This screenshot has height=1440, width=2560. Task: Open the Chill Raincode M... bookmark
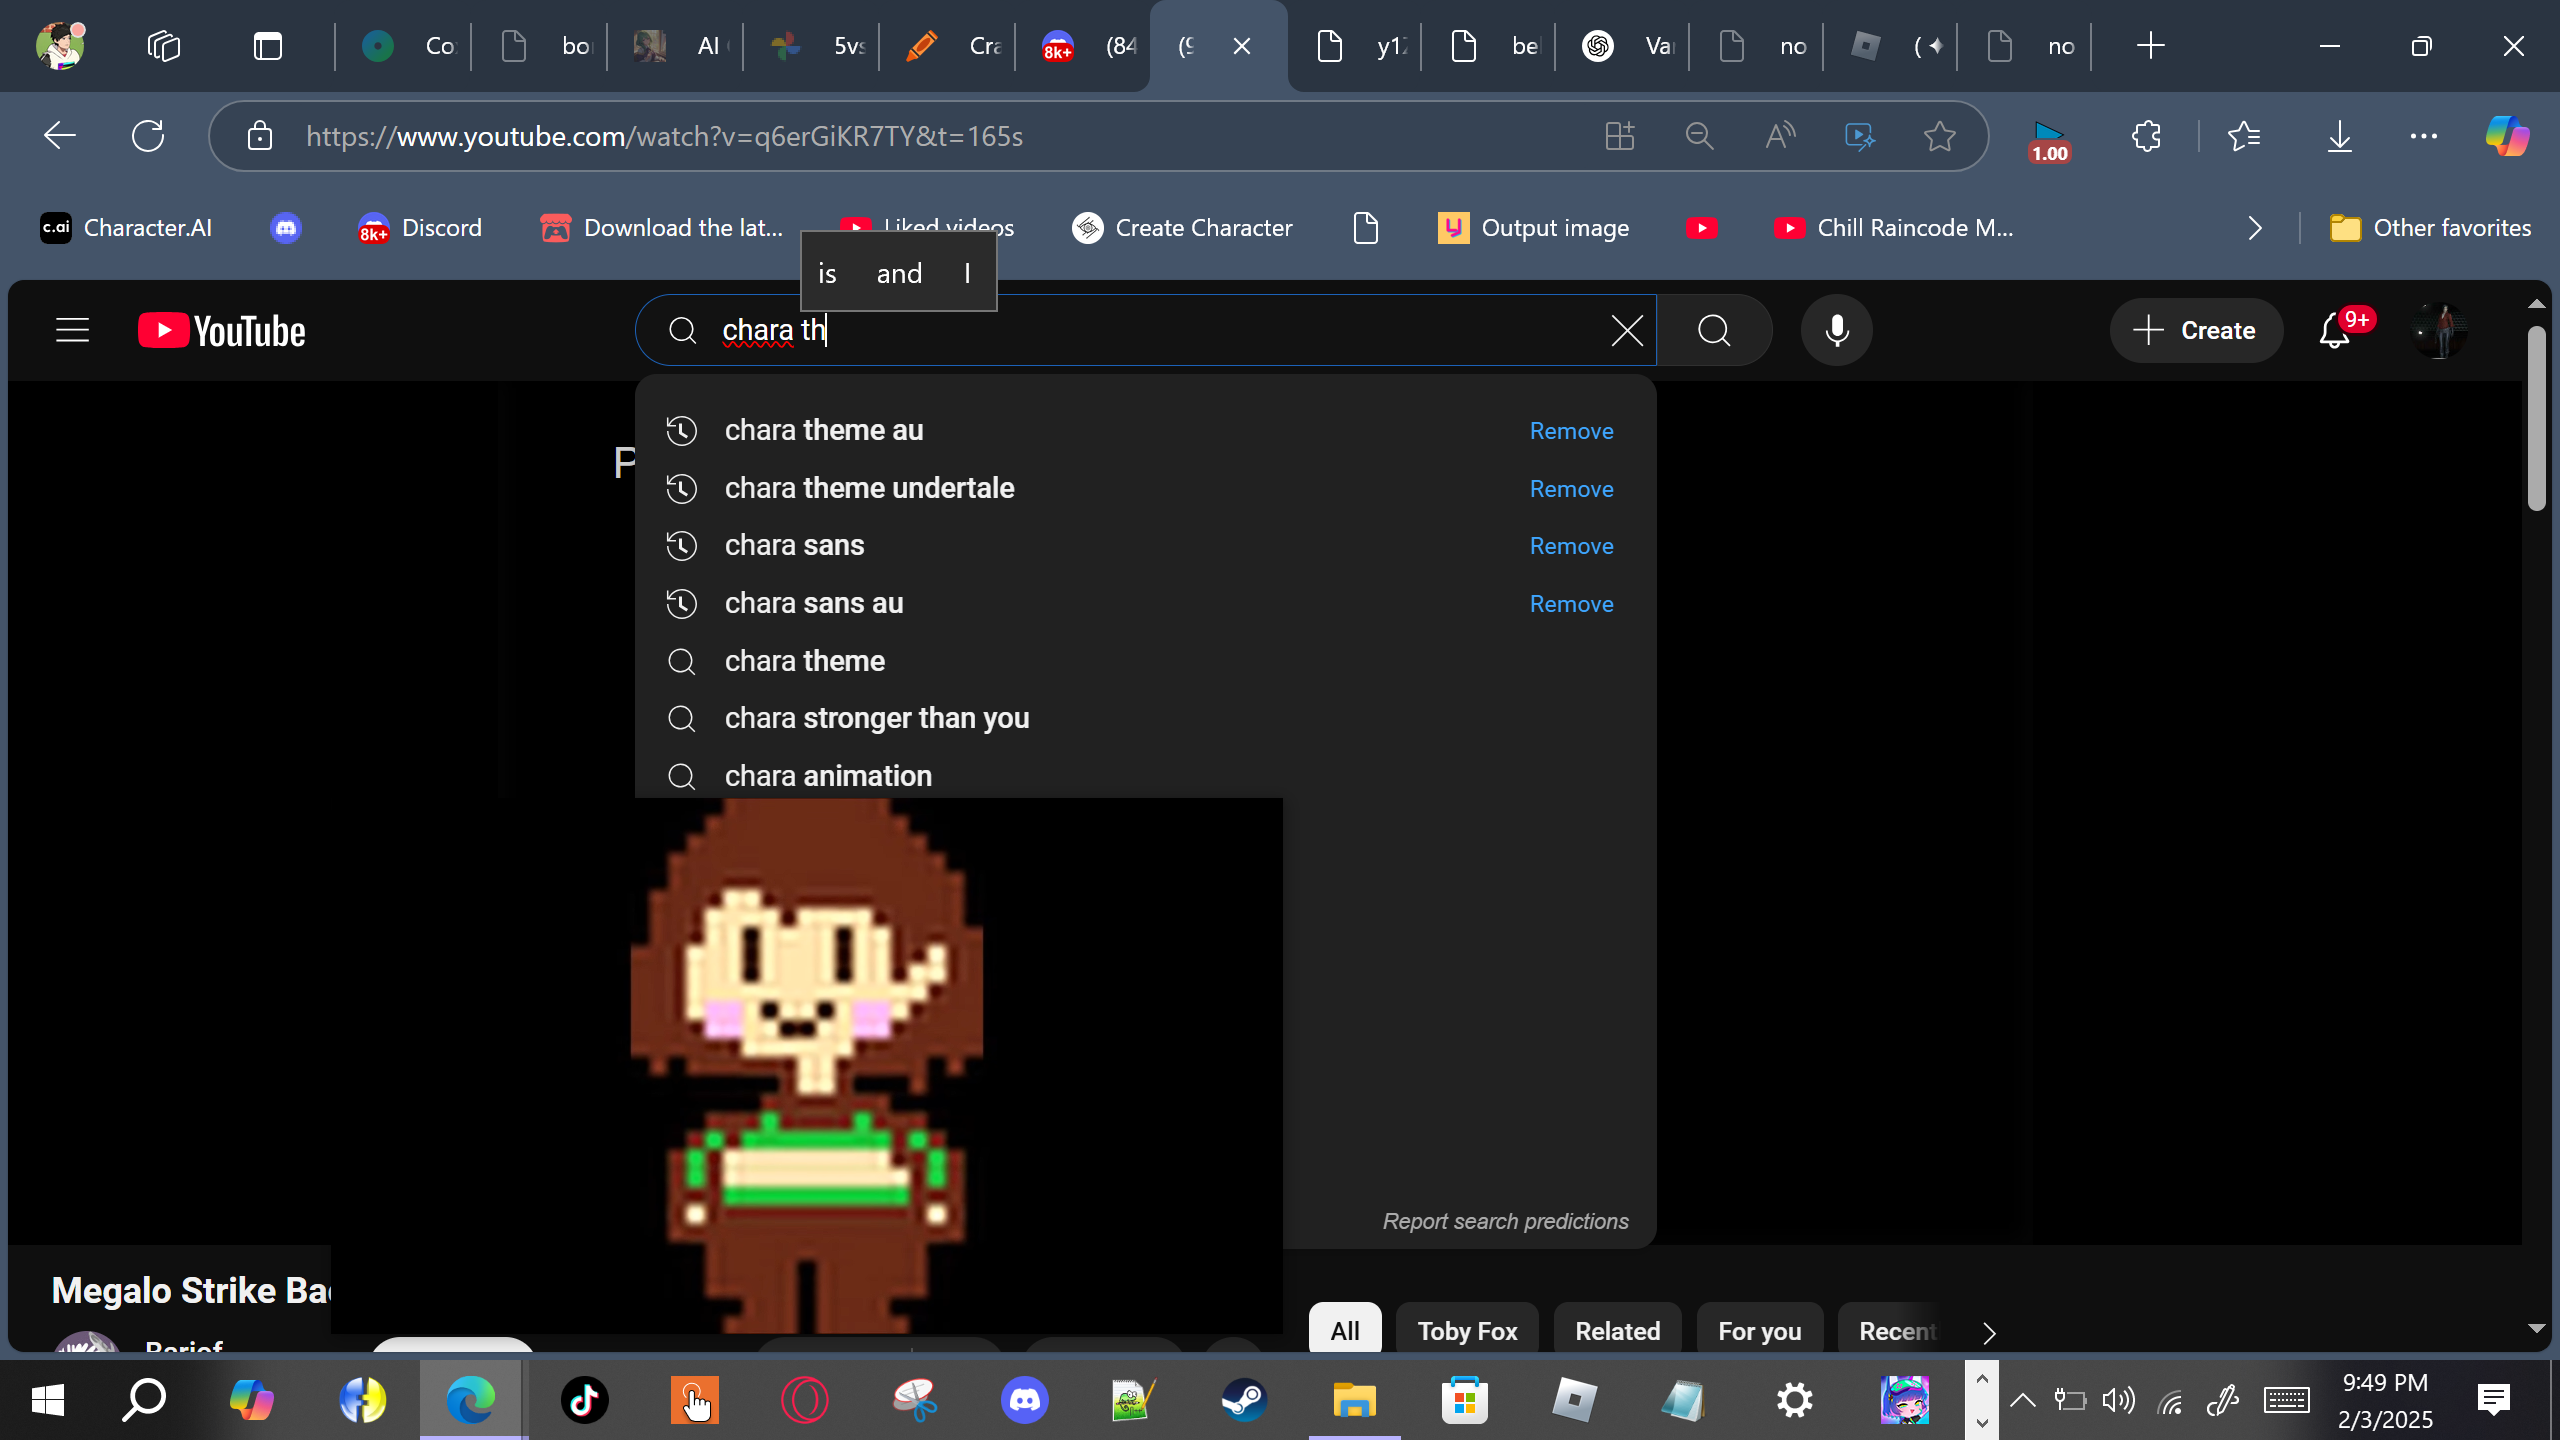pyautogui.click(x=1894, y=228)
